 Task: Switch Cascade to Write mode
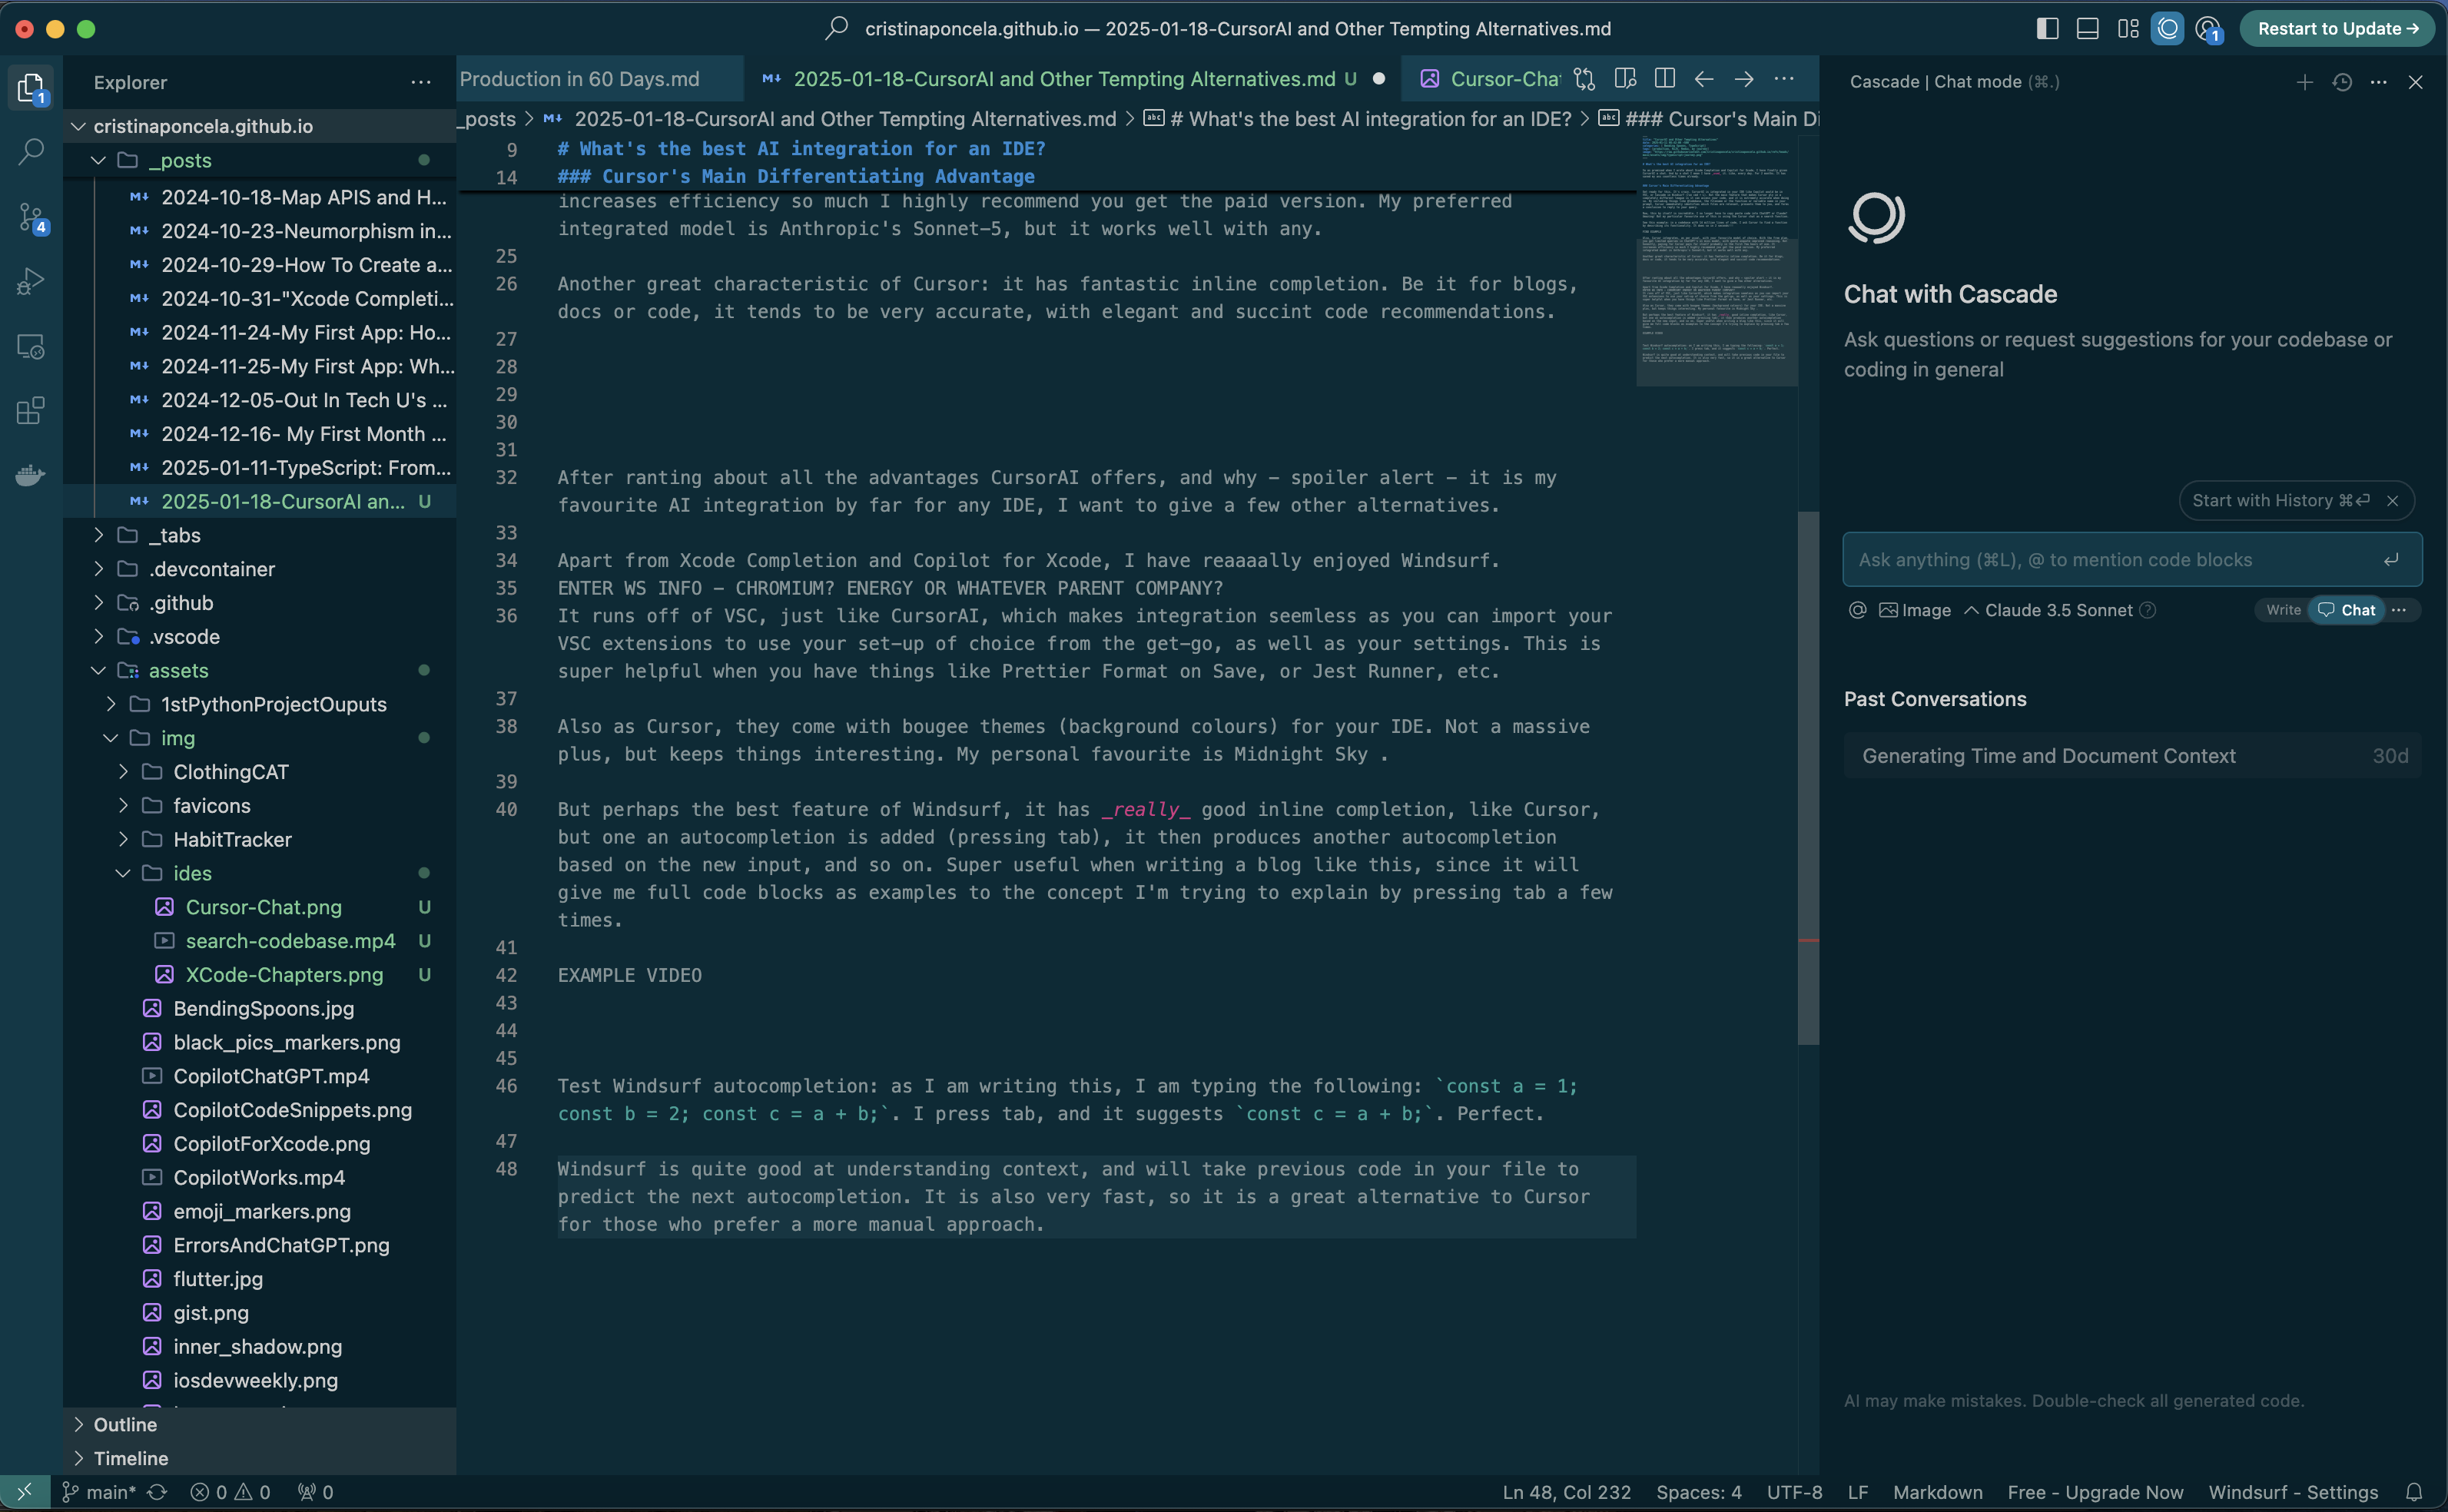[2284, 610]
